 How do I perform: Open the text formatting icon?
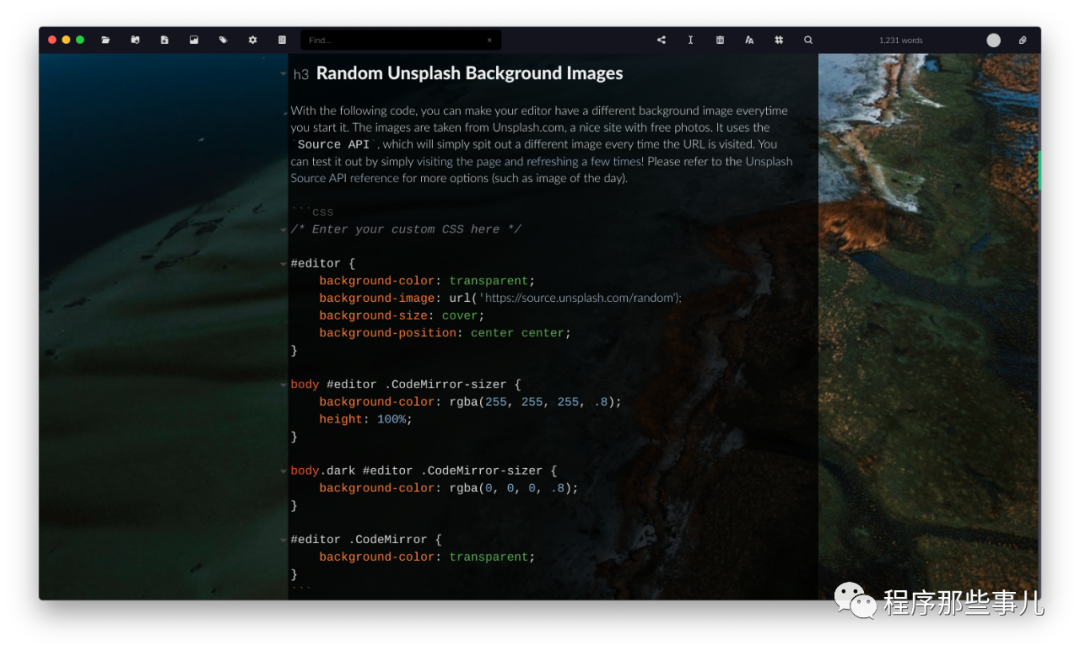pyautogui.click(x=749, y=40)
